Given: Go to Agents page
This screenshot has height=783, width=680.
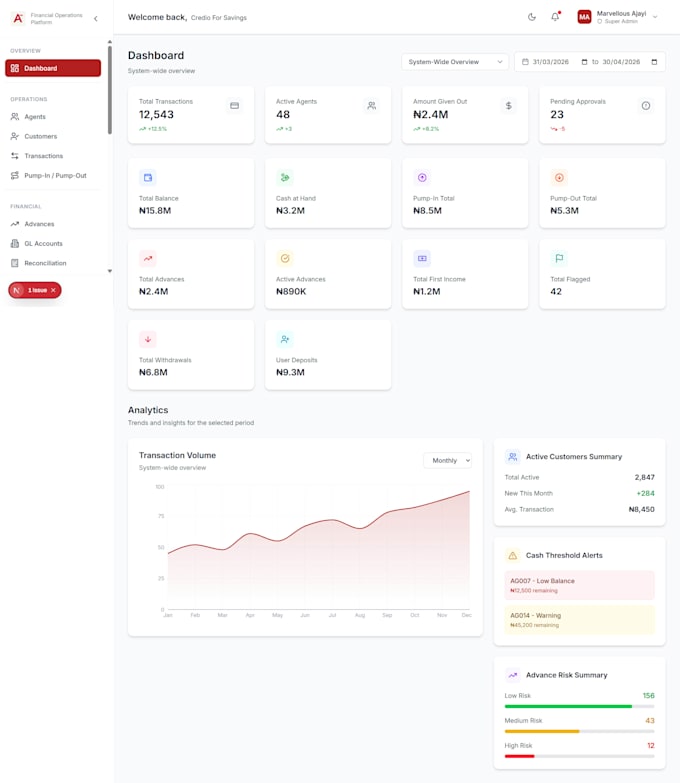Looking at the screenshot, I should coord(53,117).
